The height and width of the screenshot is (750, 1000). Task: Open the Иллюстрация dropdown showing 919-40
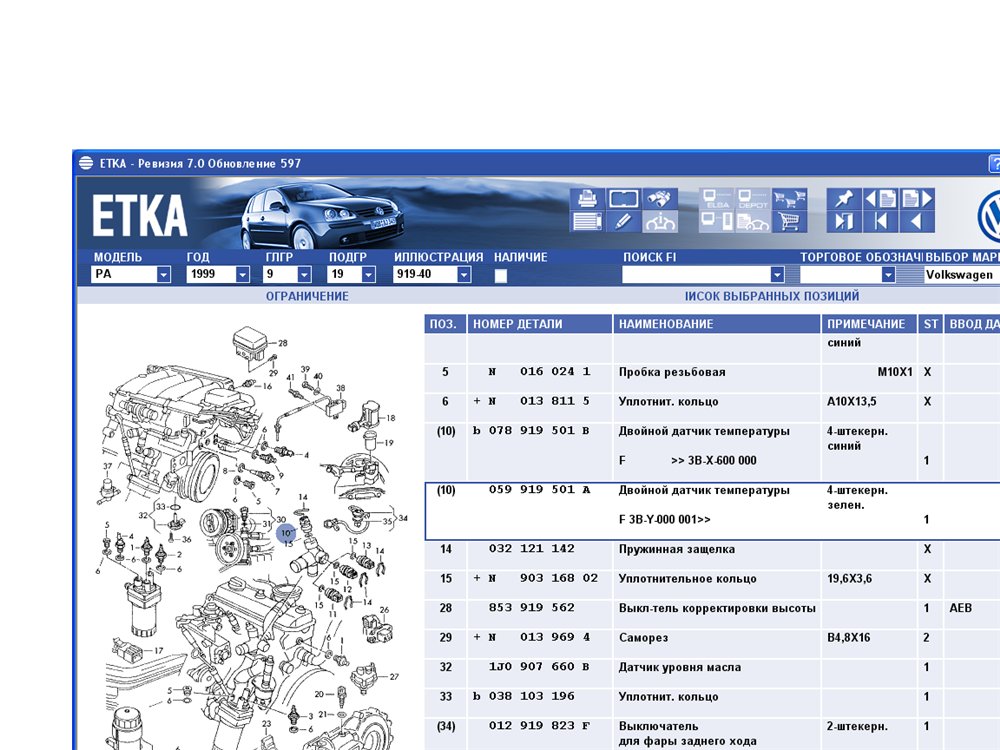click(x=464, y=274)
